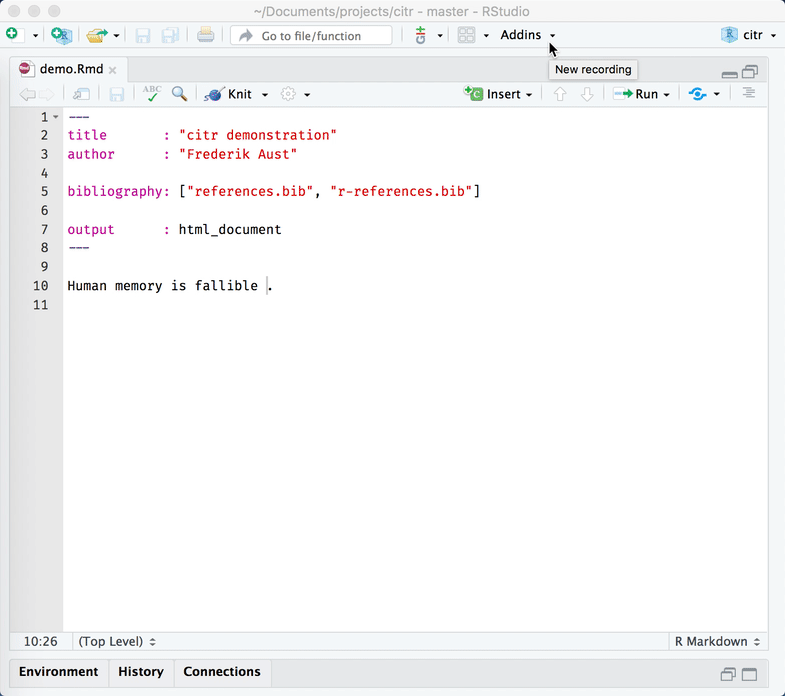Screen dimensions: 785x696
Task: Click Show in New Window icon
Action: point(81,94)
